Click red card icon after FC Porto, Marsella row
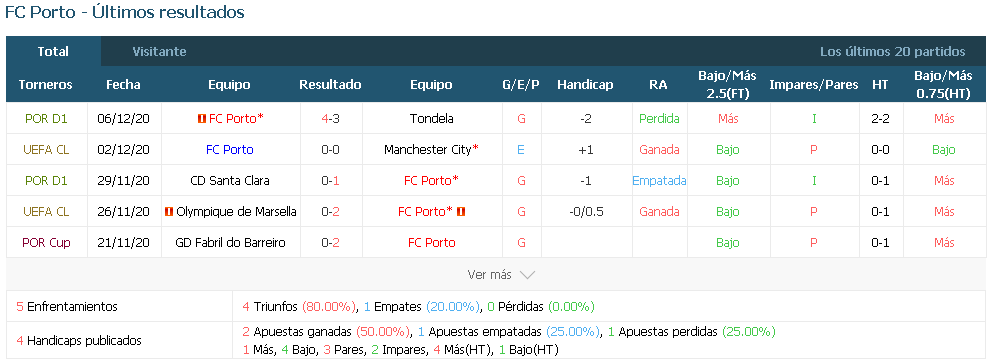This screenshot has height=364, width=994. click(461, 212)
